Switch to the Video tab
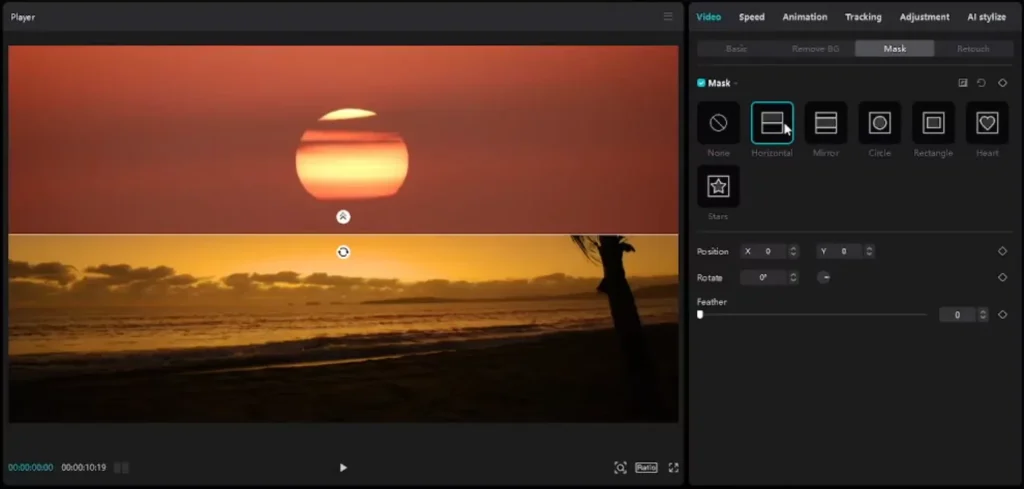 (709, 17)
